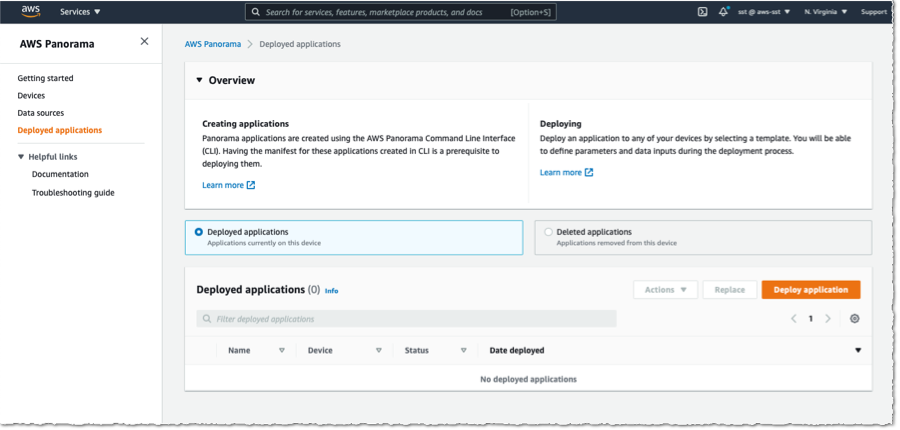Select the Deleted applications radio option
Screen dimensions: 900x430
(x=548, y=232)
